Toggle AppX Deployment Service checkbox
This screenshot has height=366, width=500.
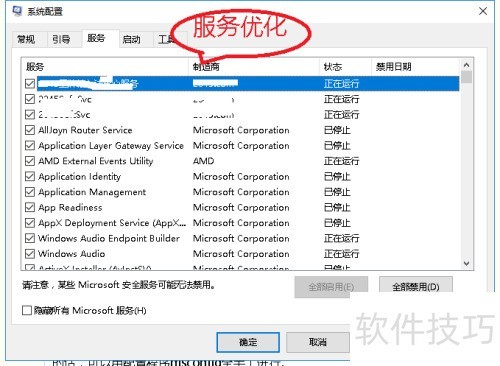[x=30, y=223]
